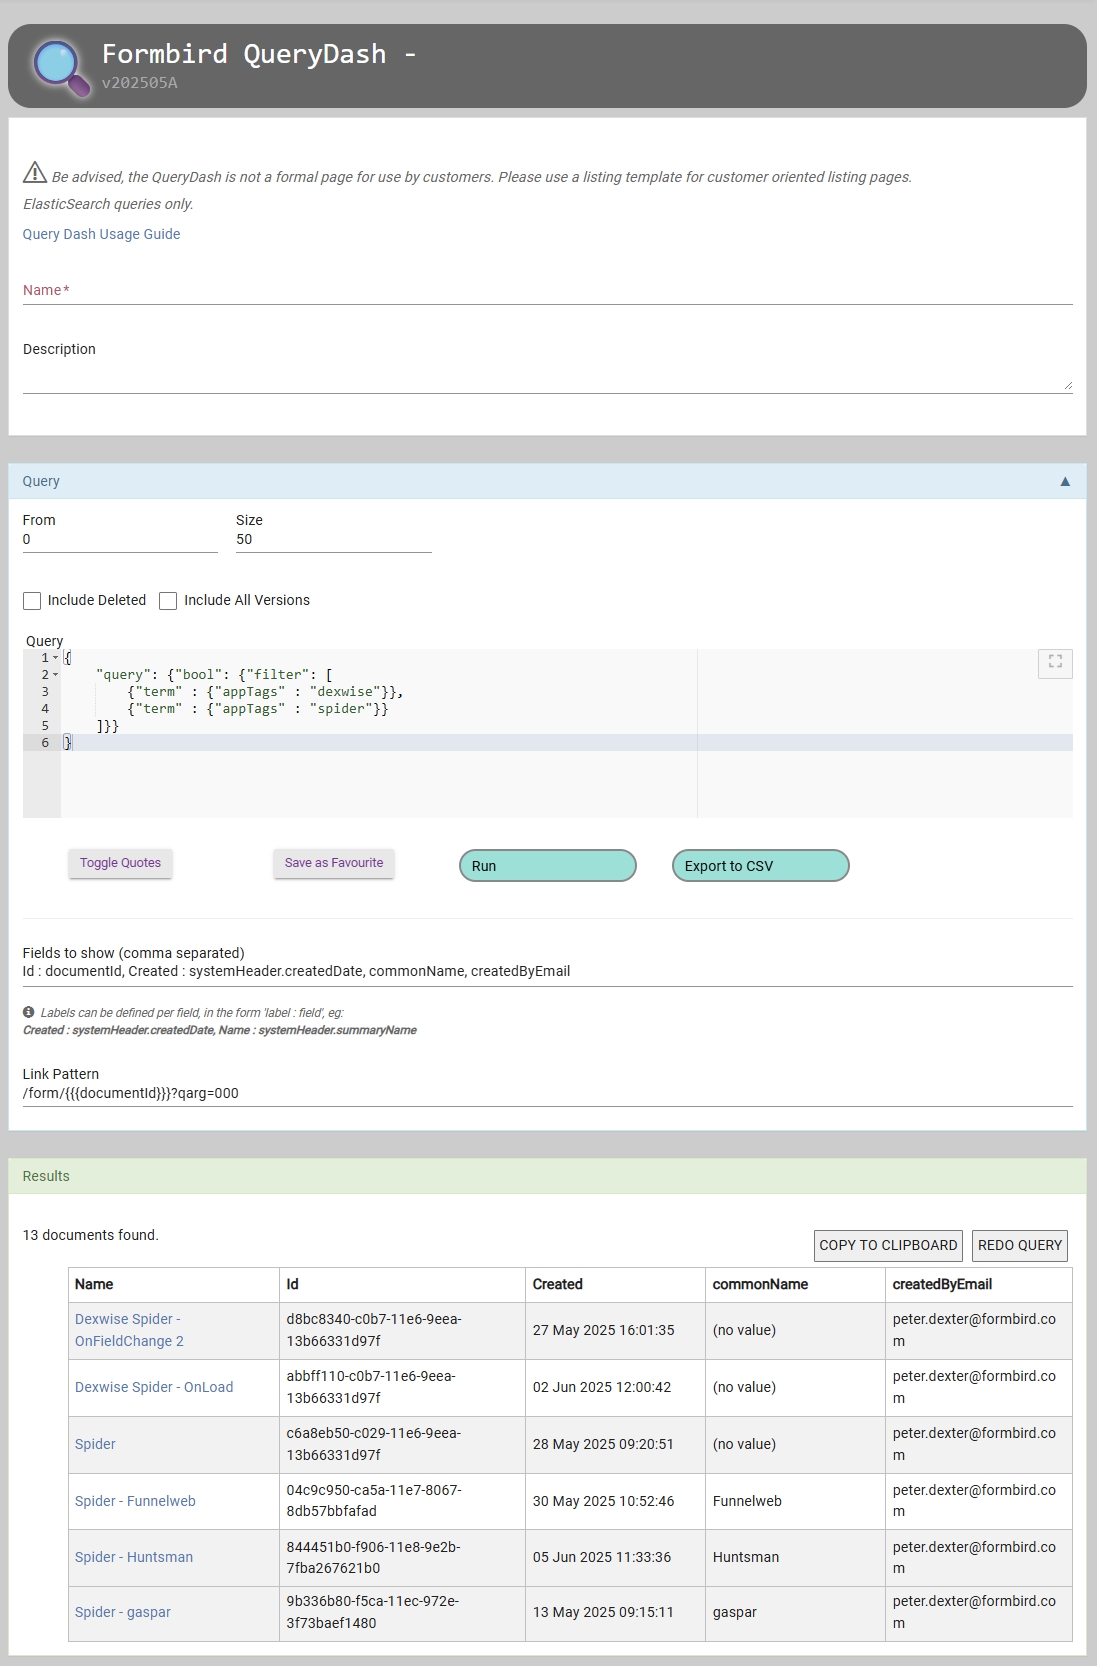The width and height of the screenshot is (1097, 1666).
Task: Click the Name column header
Action: (174, 1285)
